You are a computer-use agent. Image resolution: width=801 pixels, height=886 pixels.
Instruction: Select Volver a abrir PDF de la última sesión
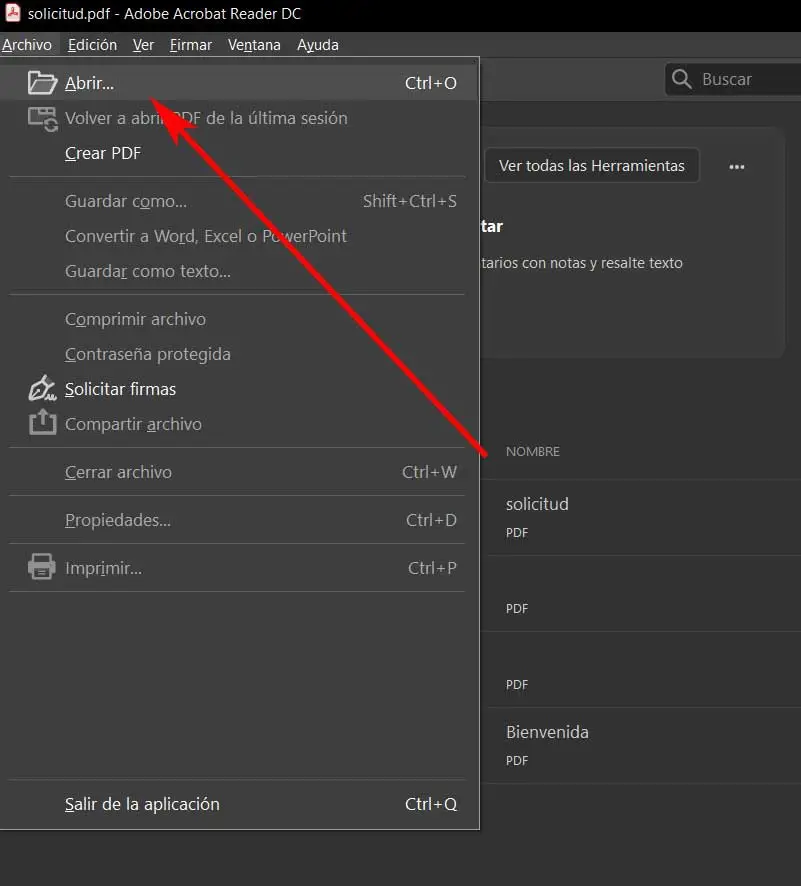240,118
